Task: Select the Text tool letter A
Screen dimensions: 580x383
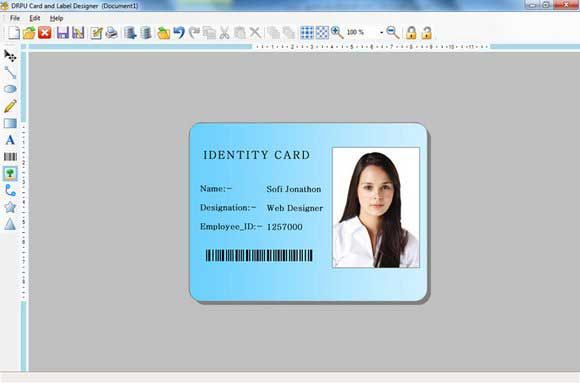Action: (x=10, y=140)
